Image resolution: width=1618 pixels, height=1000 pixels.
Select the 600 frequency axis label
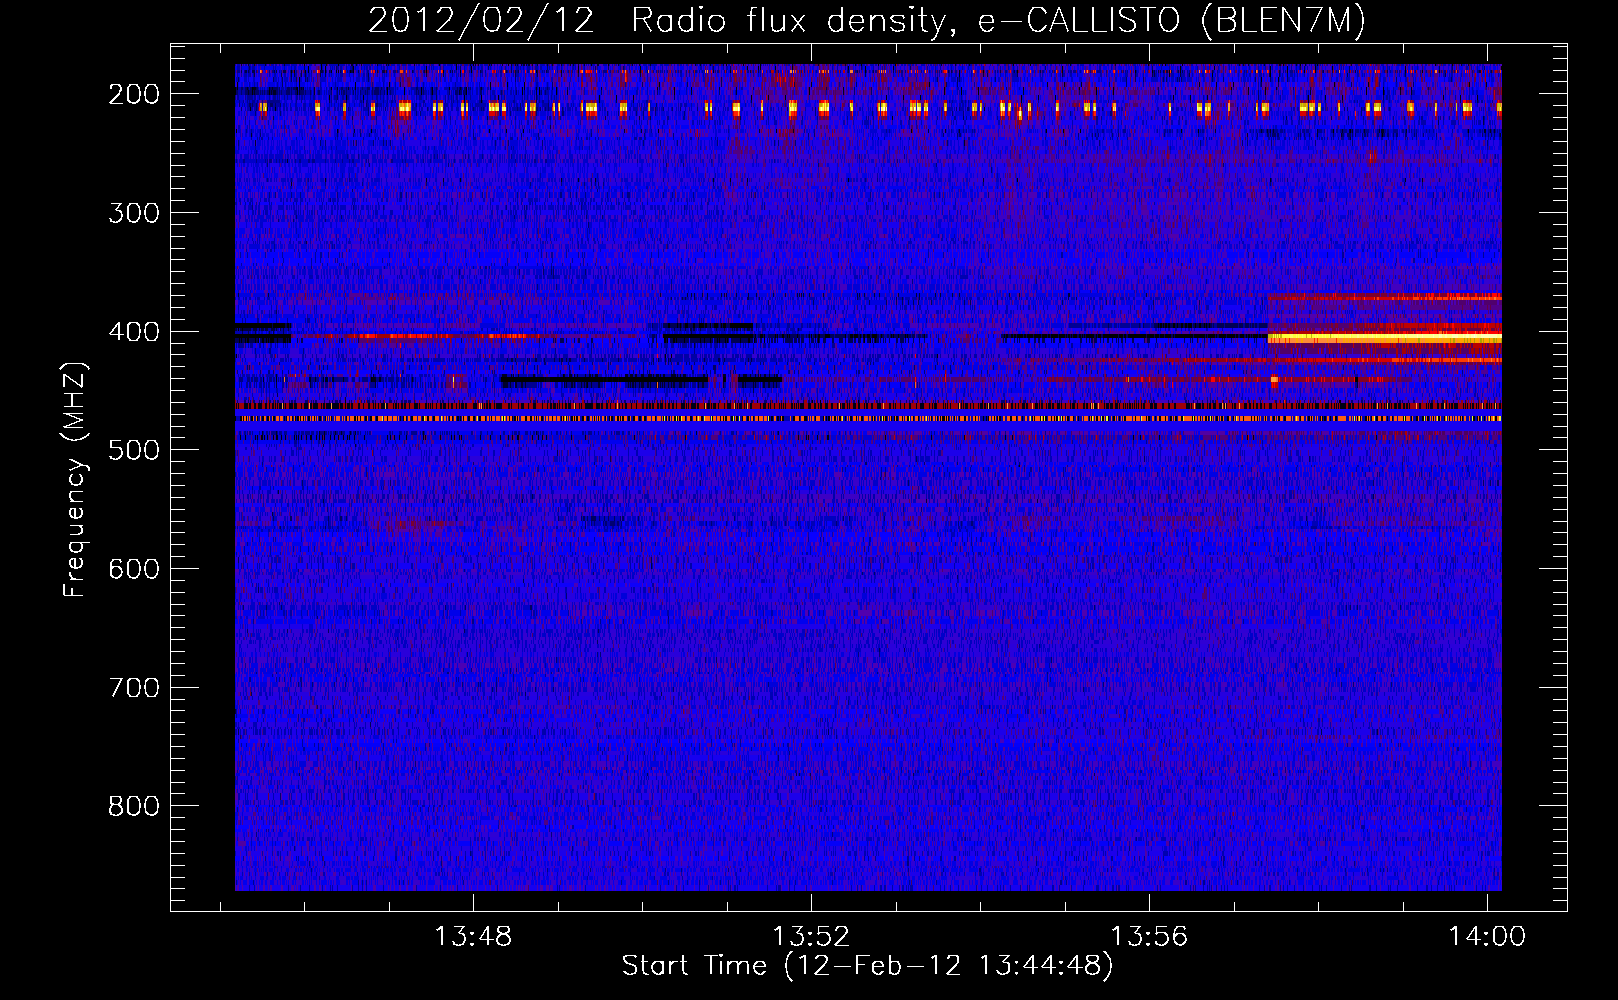point(133,569)
